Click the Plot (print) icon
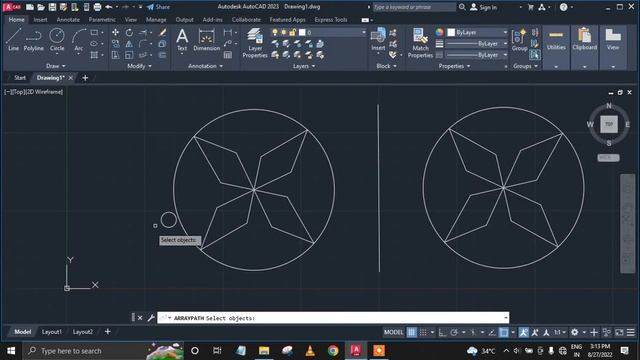640x360 pixels. point(97,7)
